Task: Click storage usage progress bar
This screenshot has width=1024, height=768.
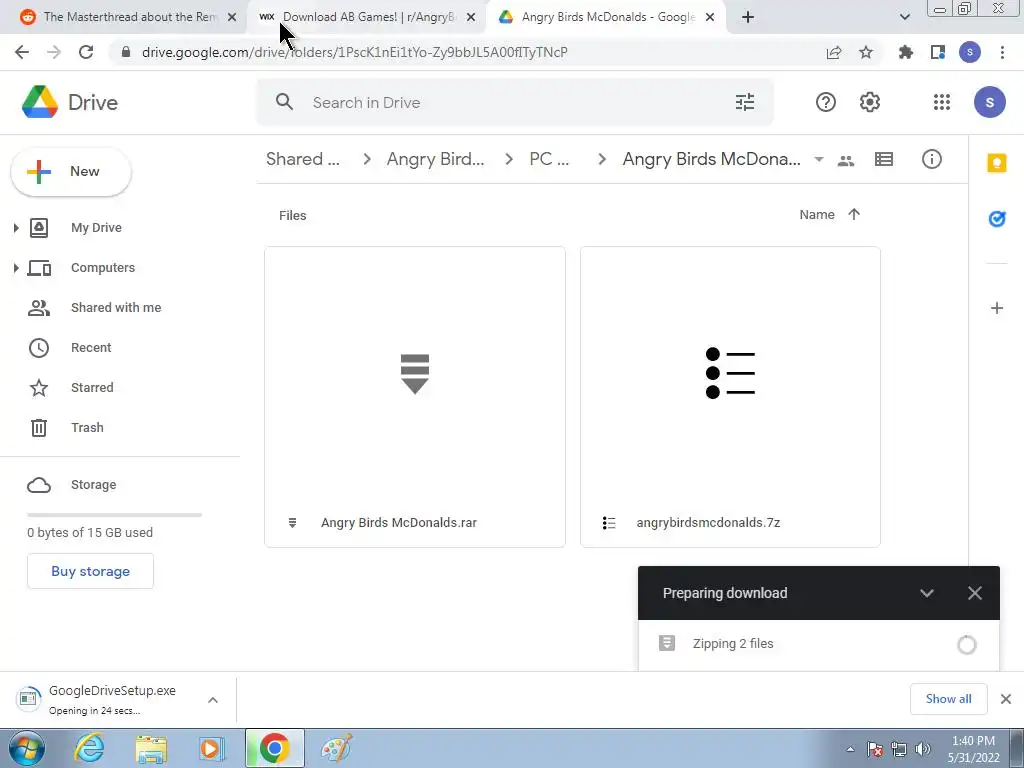Action: click(114, 515)
